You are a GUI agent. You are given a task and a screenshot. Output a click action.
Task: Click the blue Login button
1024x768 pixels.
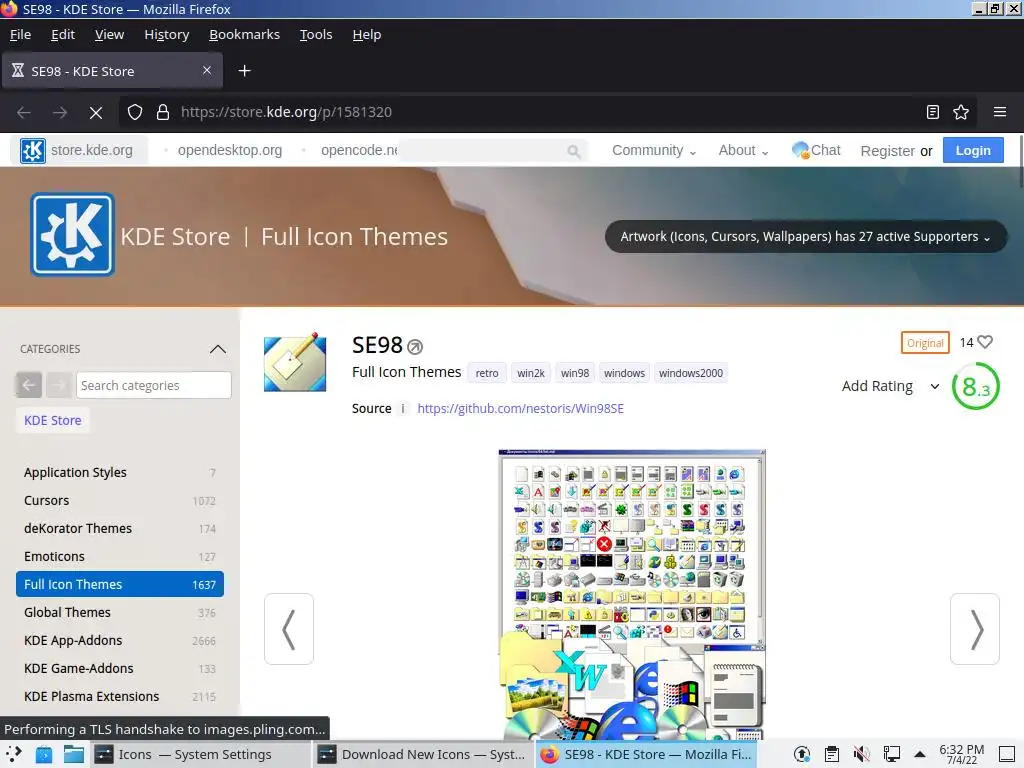click(x=973, y=151)
